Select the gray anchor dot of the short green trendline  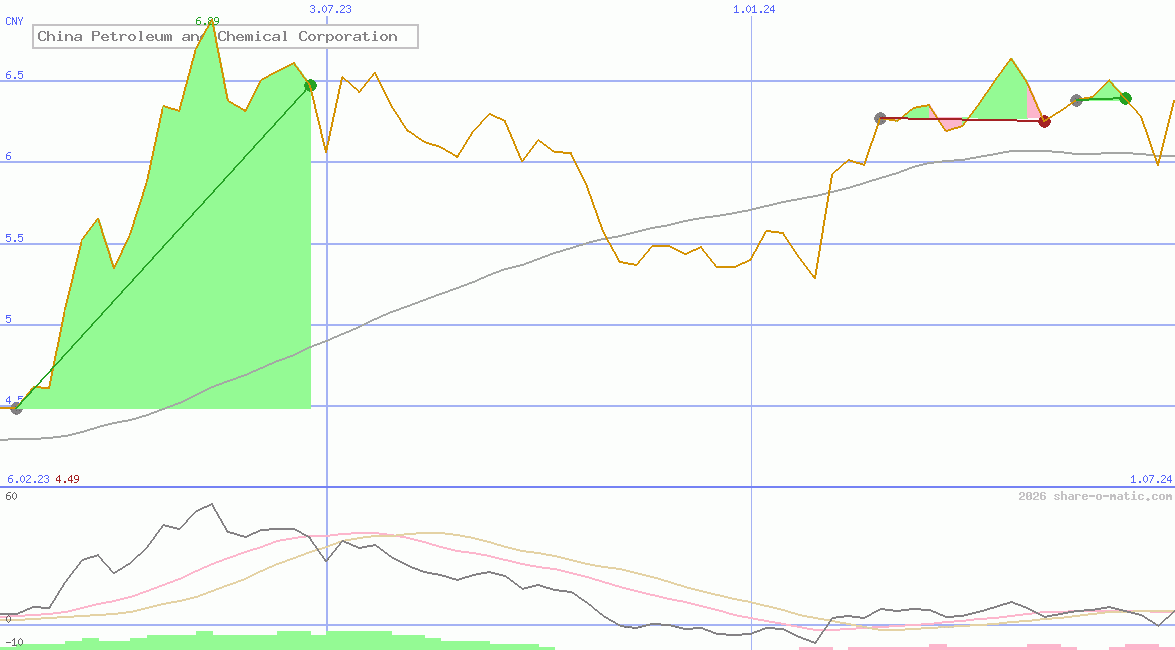[1076, 99]
